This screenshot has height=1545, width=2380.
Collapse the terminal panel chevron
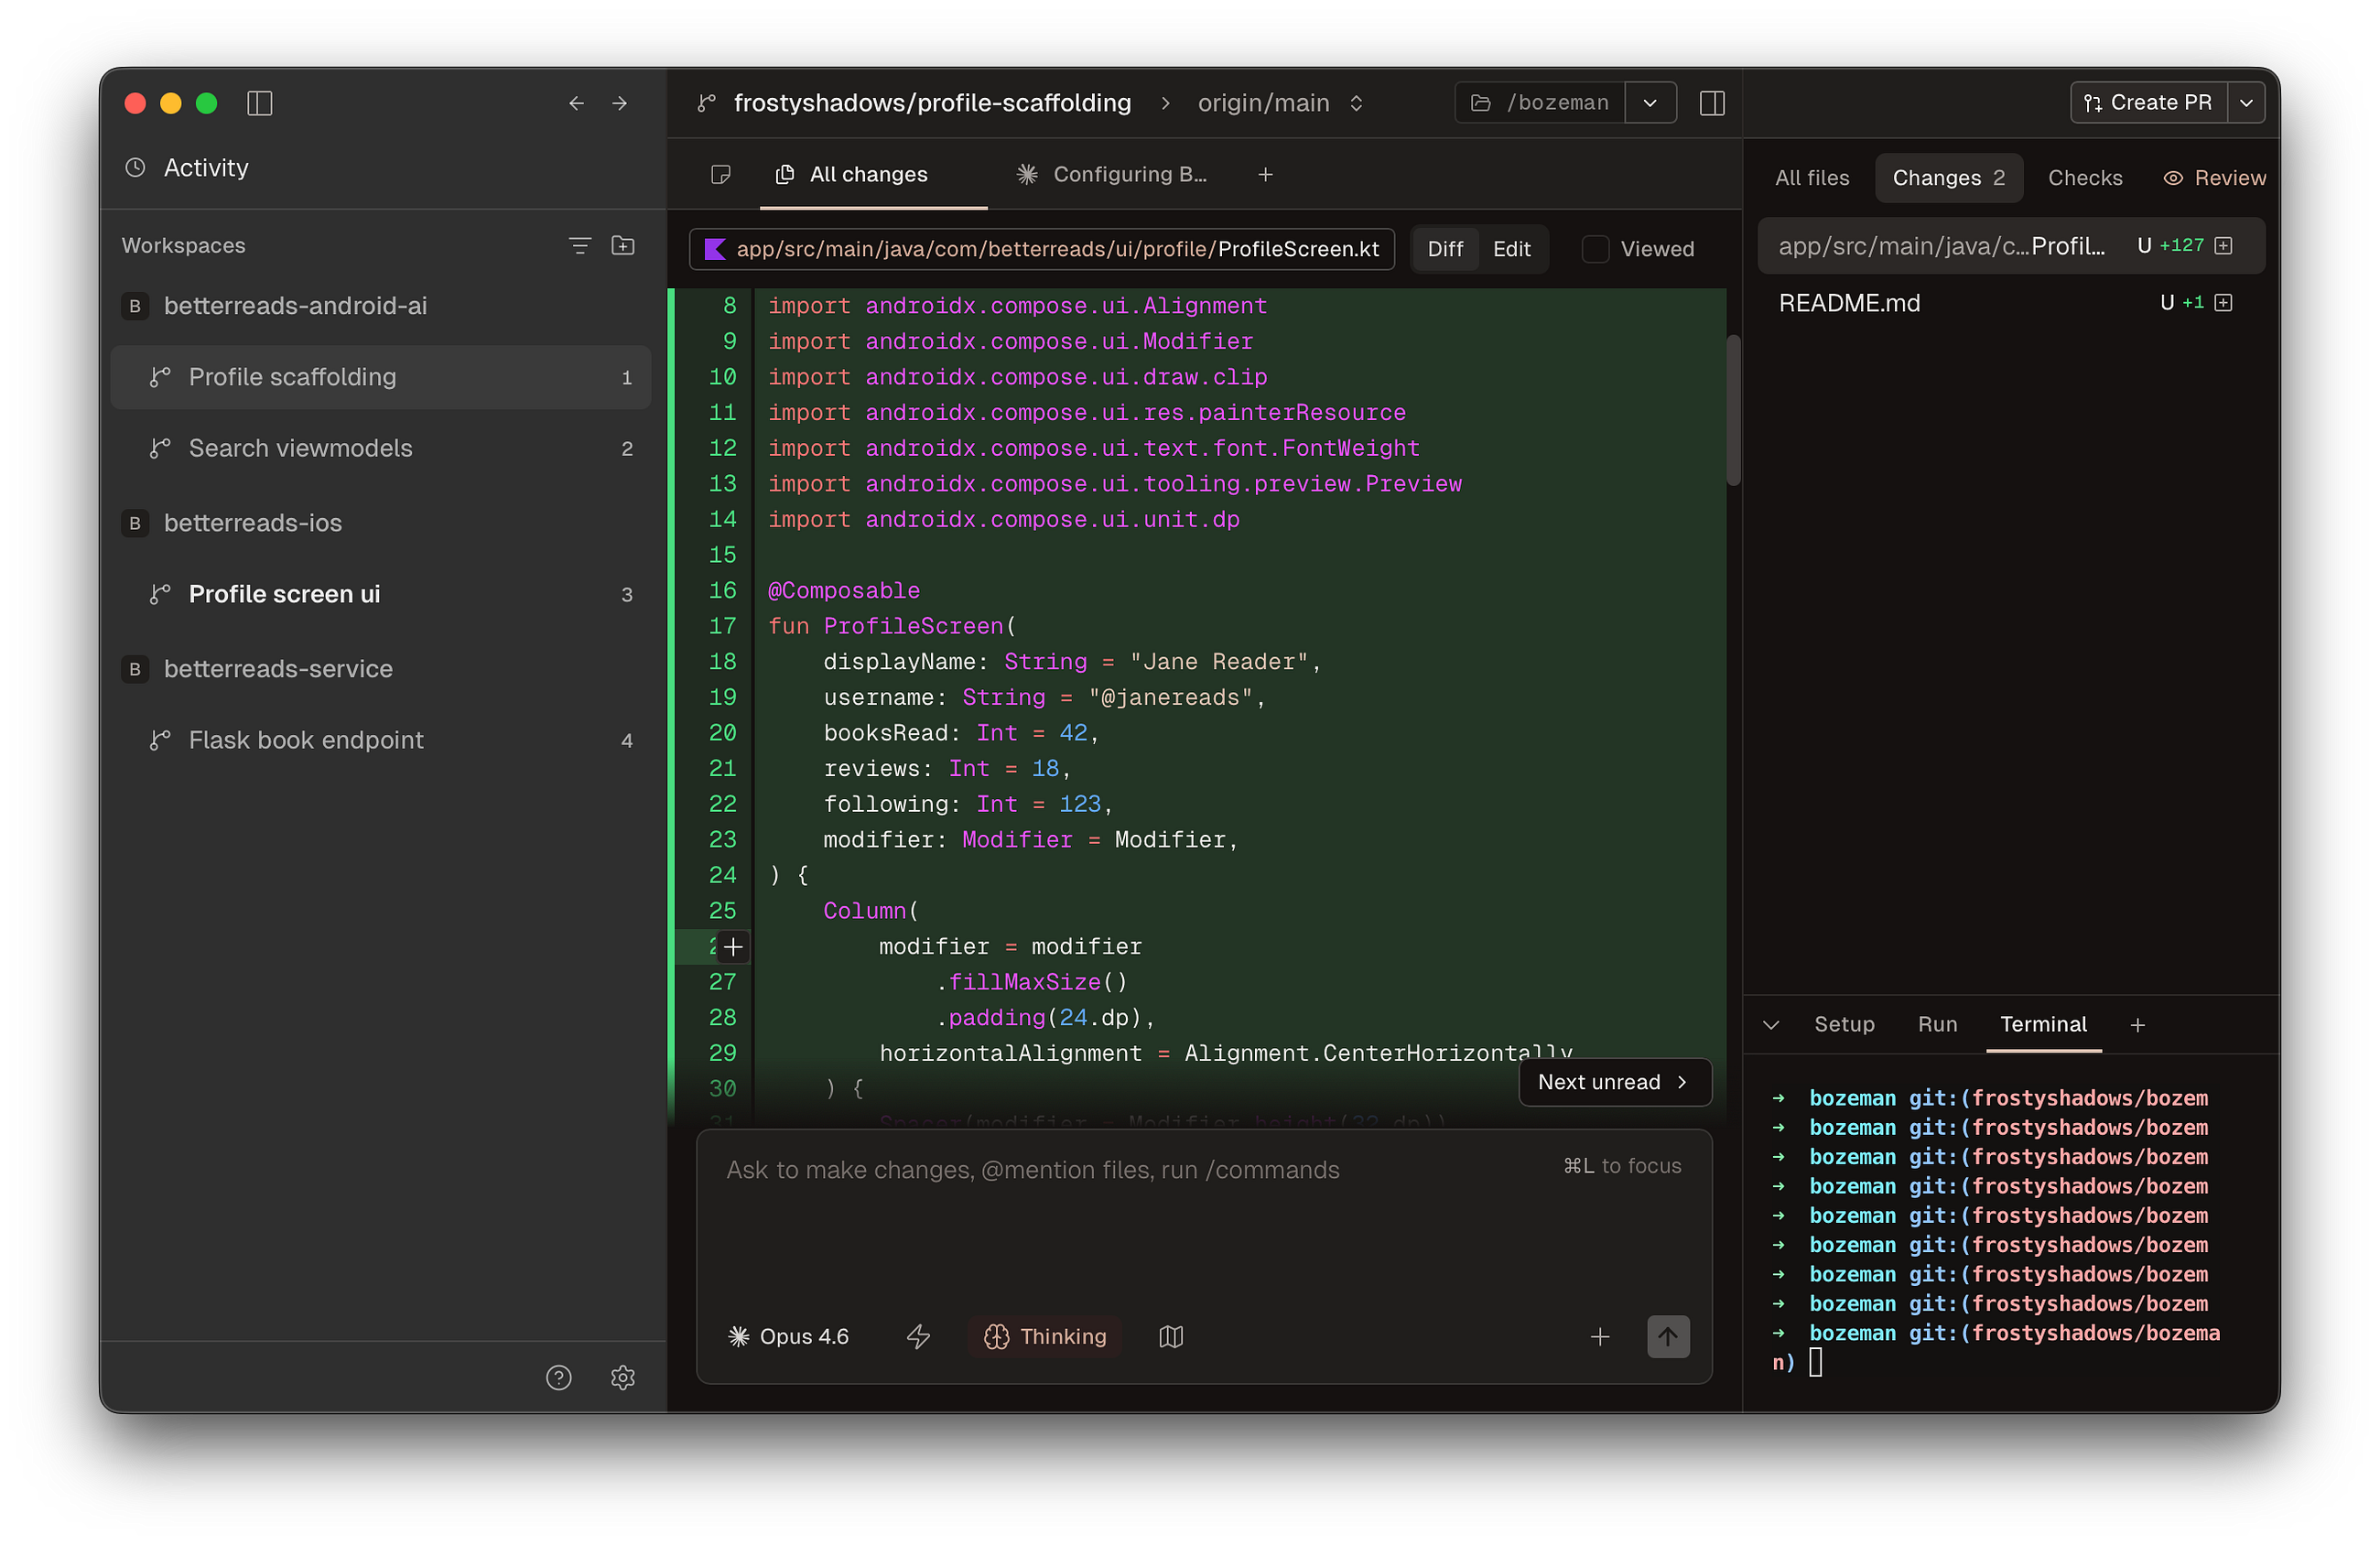click(x=1771, y=1025)
